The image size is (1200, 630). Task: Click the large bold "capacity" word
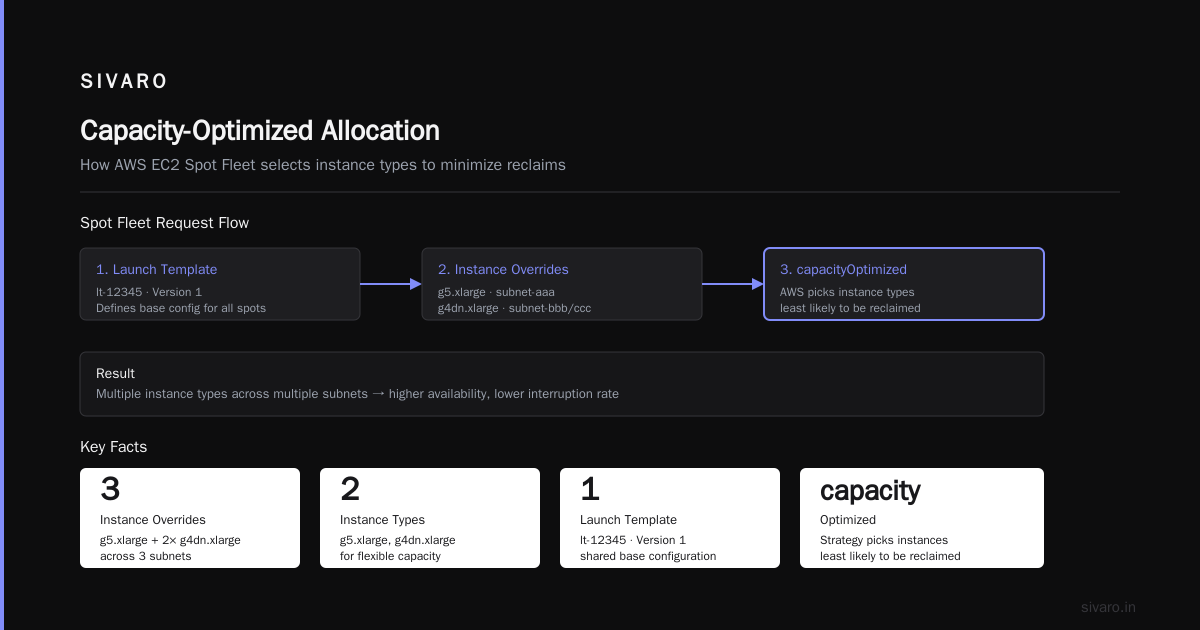[x=870, y=490]
